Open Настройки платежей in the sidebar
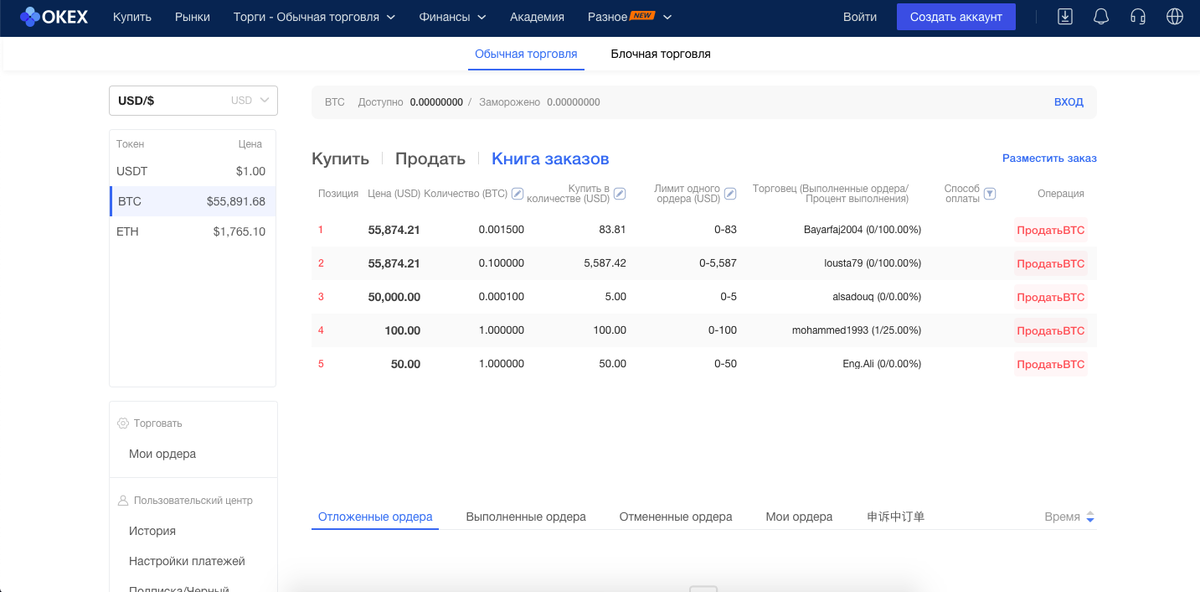Viewport: 1200px width, 592px height. [187, 561]
